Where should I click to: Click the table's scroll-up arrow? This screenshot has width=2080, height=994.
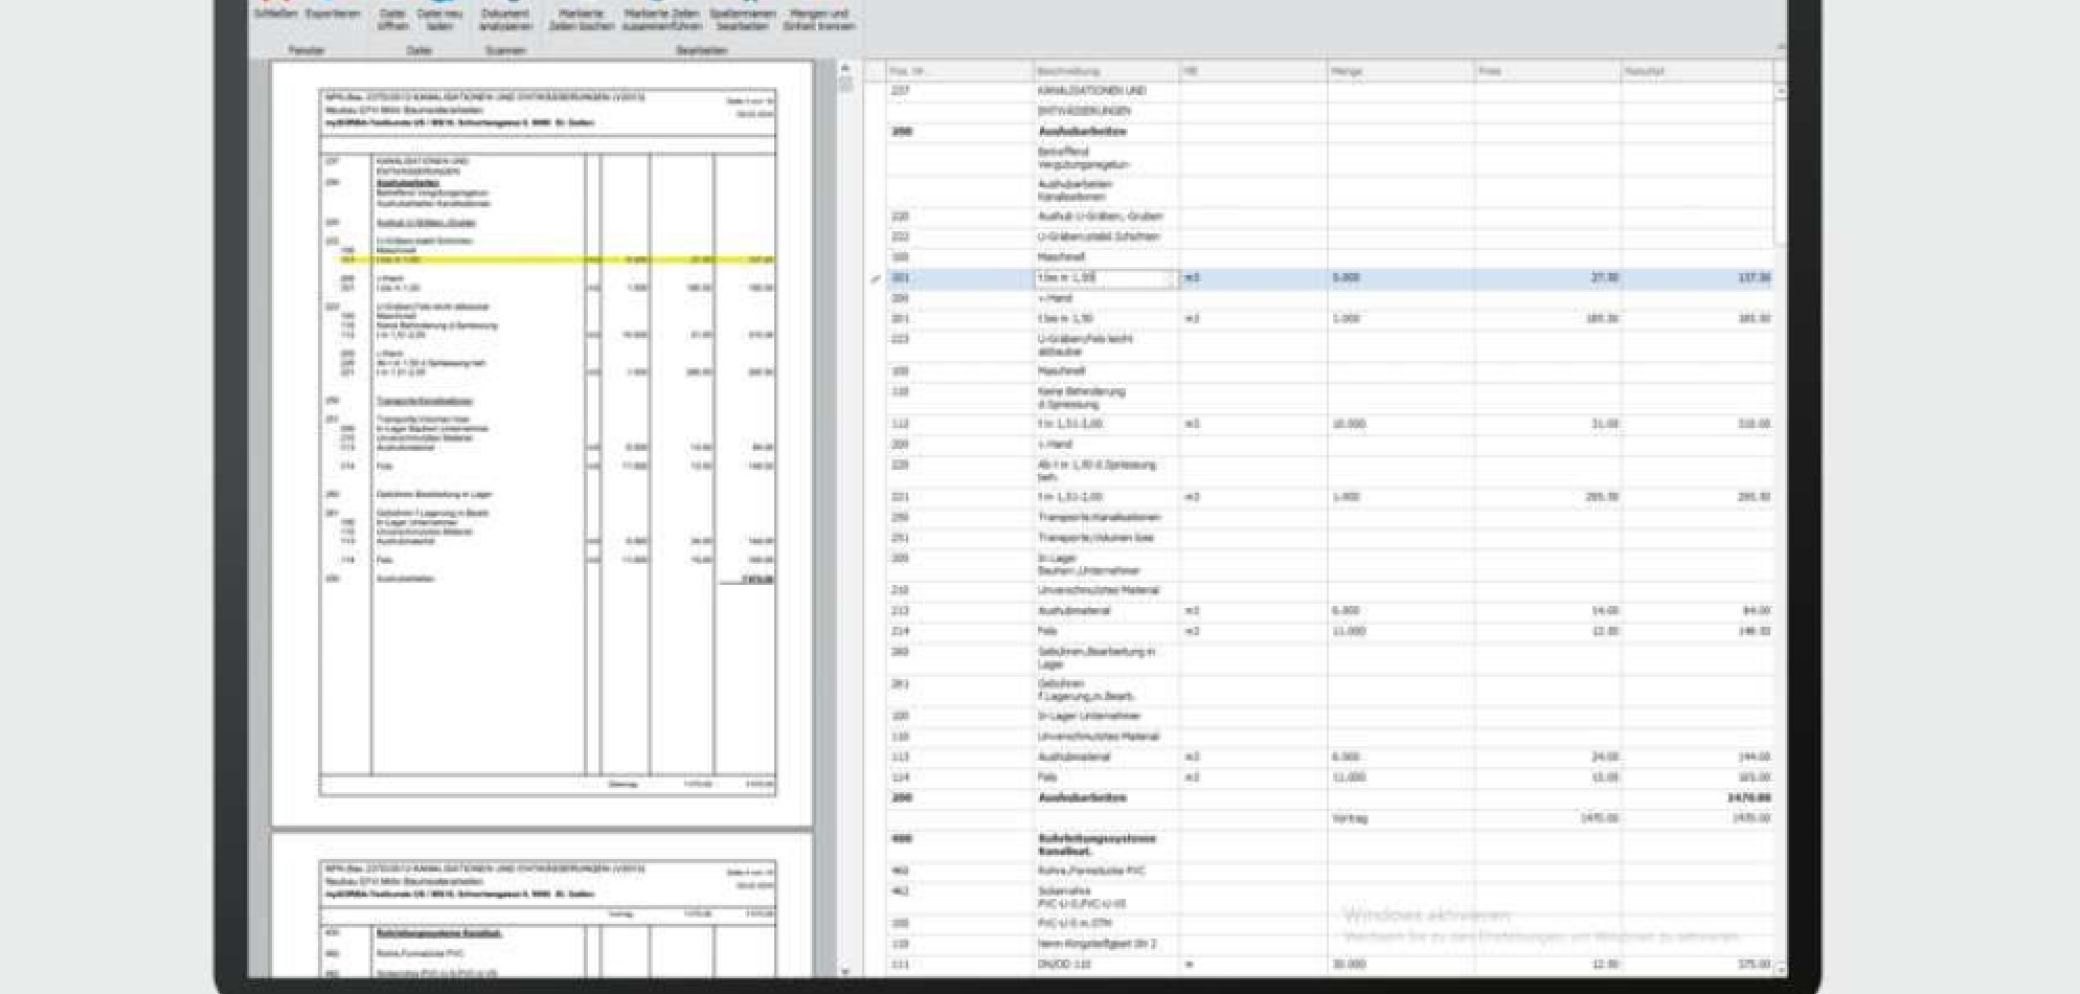point(1781,91)
